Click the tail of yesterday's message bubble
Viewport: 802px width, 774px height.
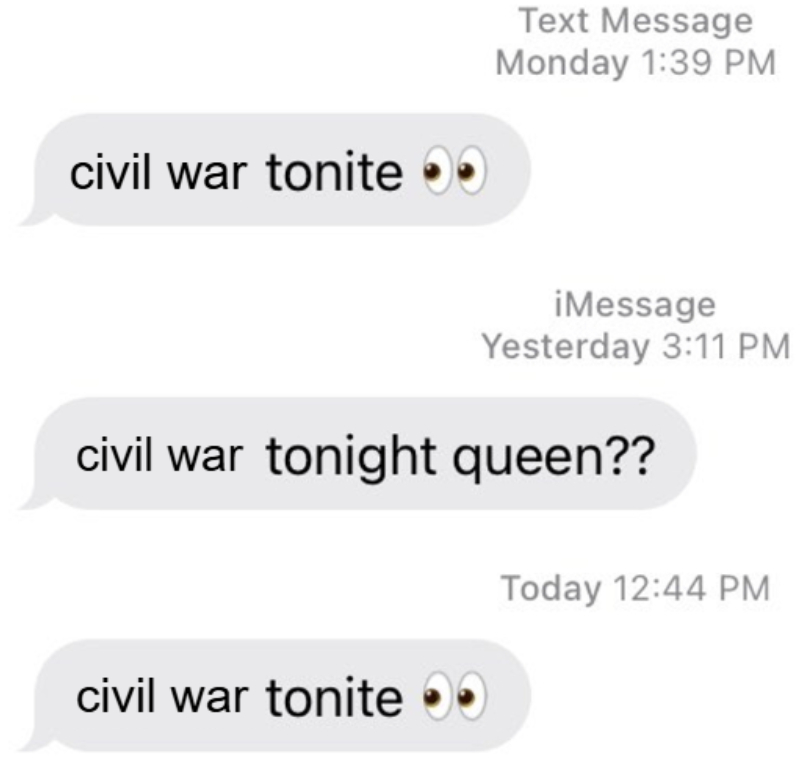tap(35, 499)
